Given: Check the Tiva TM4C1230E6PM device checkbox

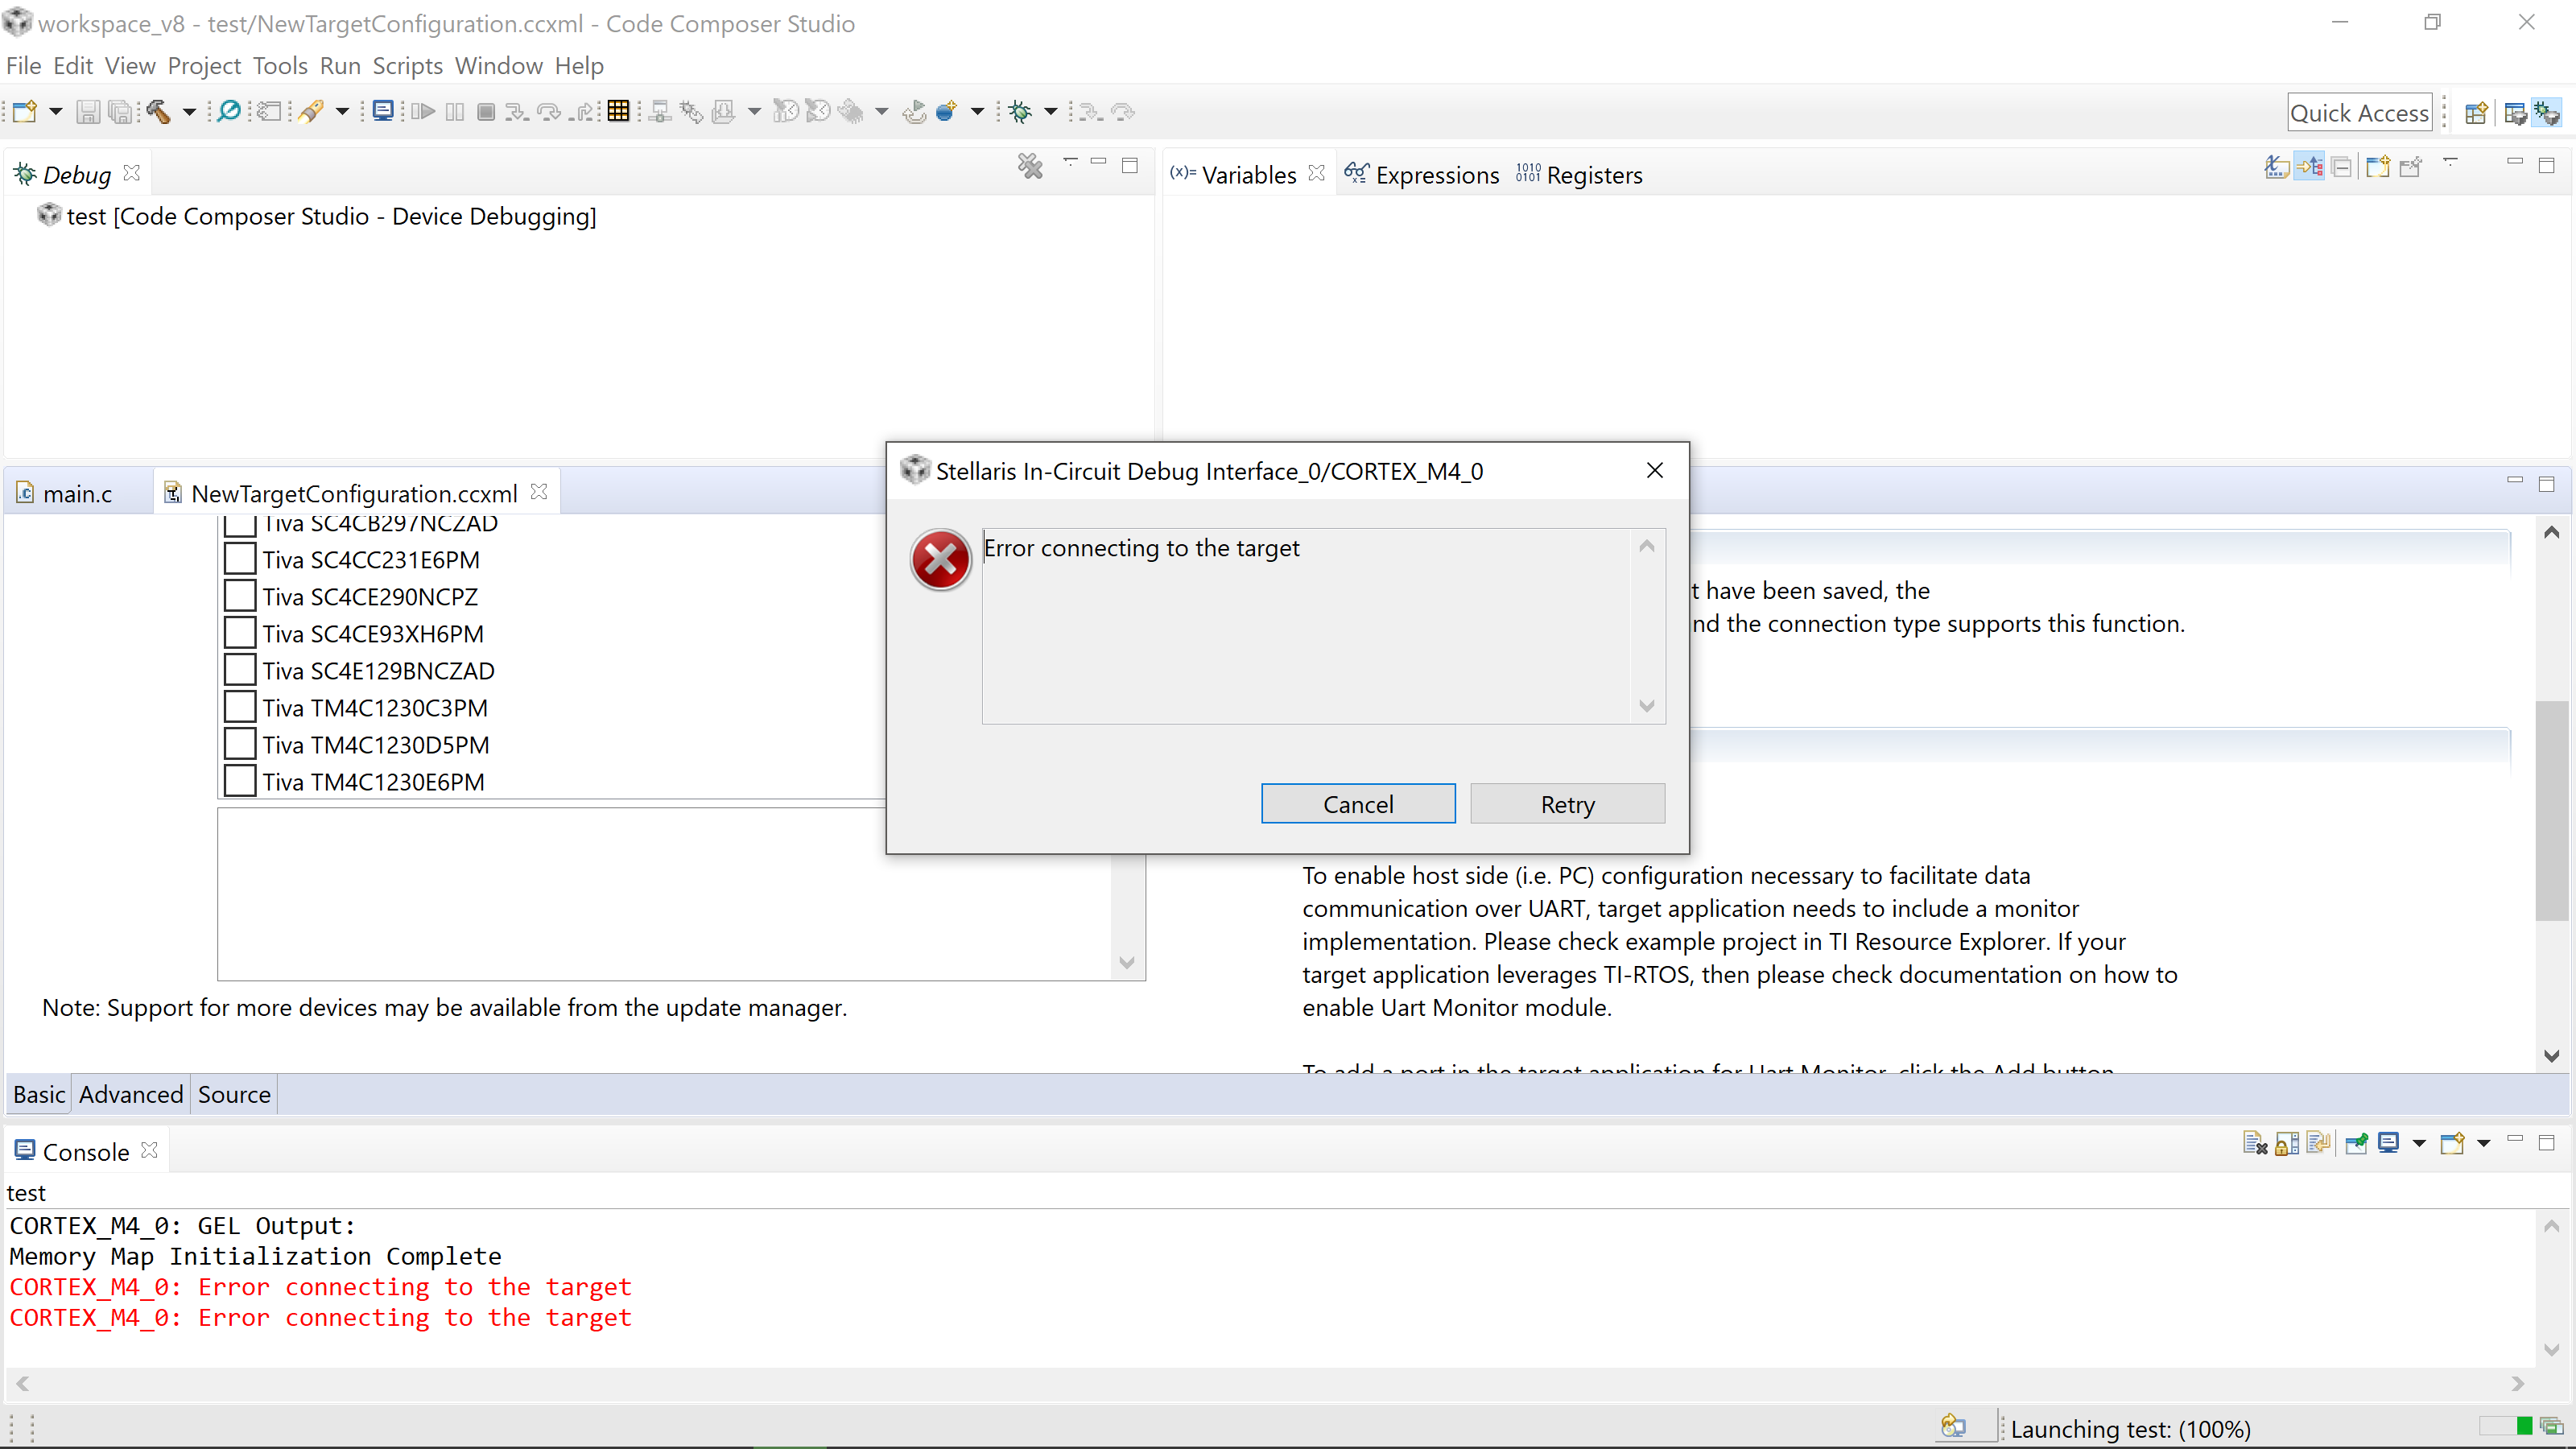Looking at the screenshot, I should (240, 781).
